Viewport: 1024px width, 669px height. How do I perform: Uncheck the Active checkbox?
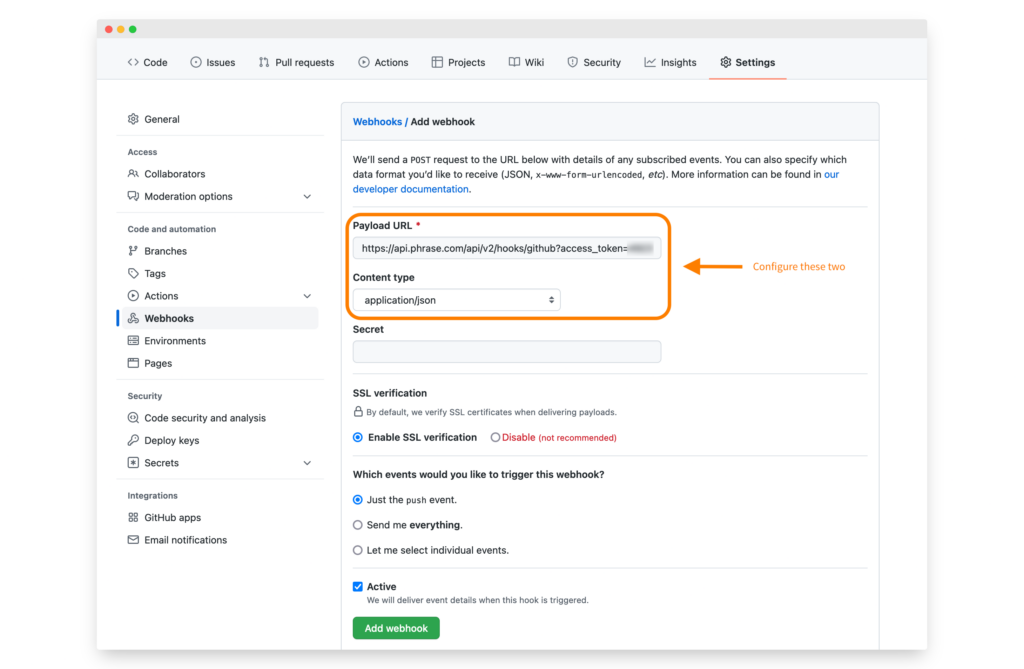357,586
